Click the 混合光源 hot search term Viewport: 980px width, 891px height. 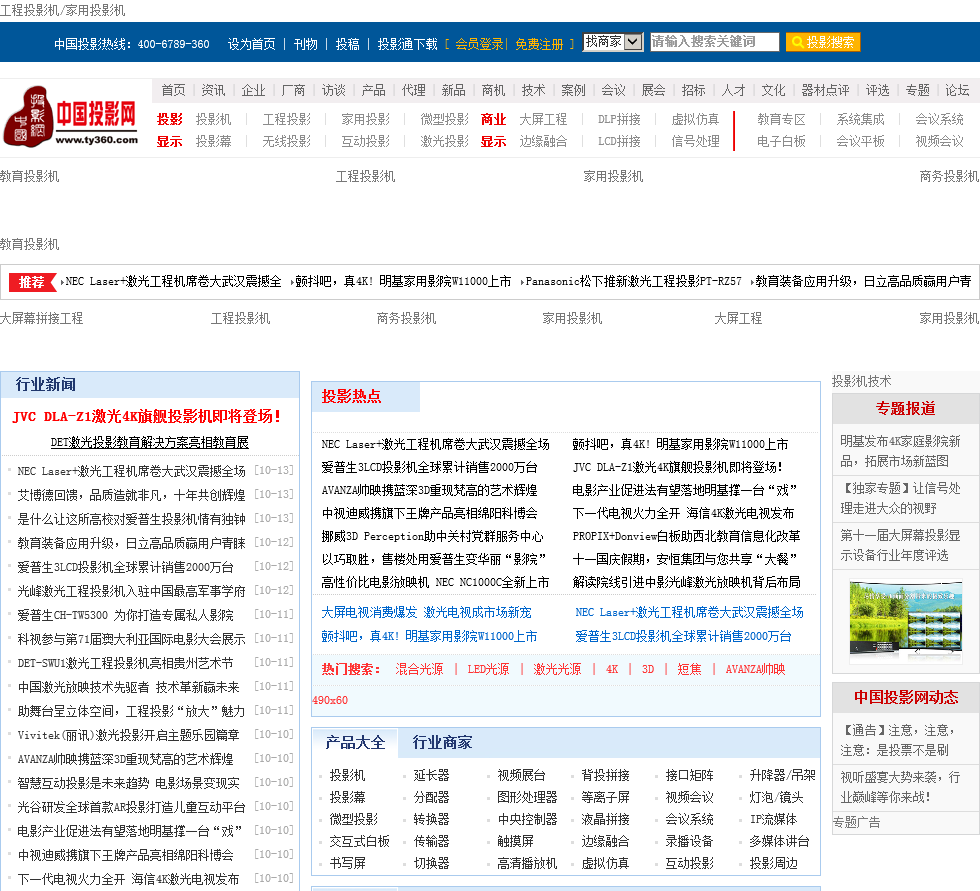point(419,669)
